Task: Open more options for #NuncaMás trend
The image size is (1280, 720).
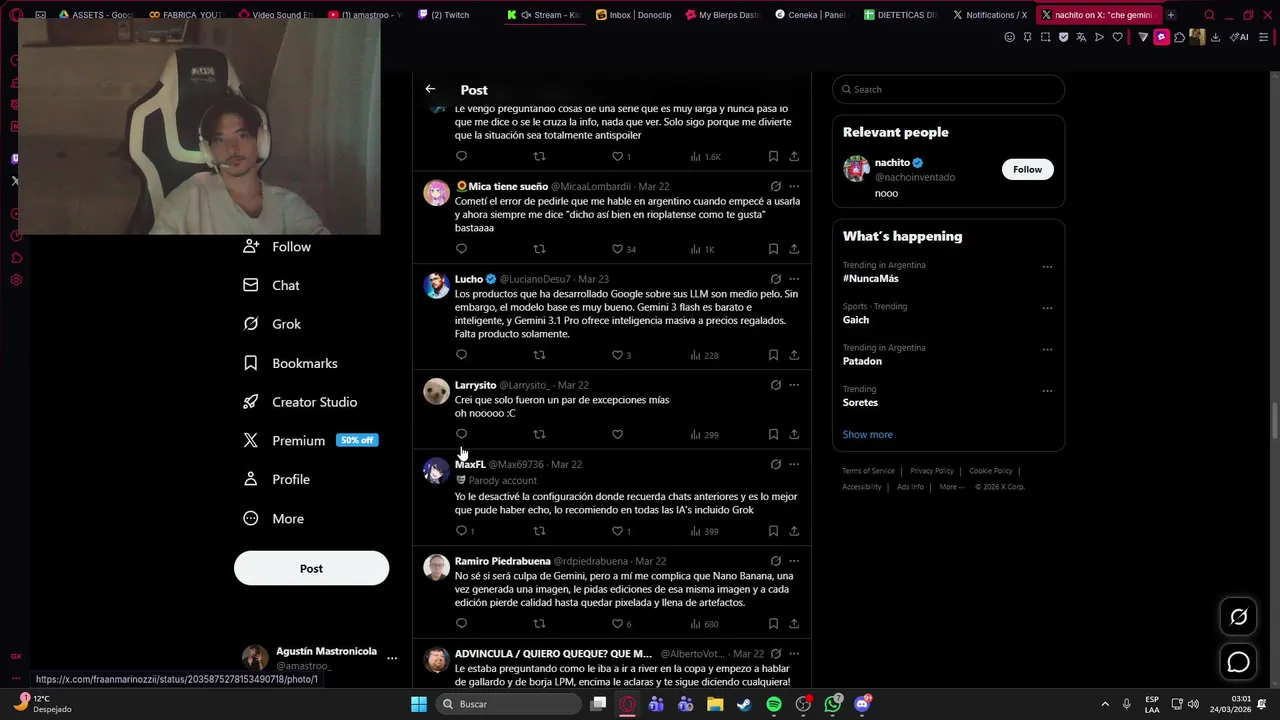Action: click(1047, 267)
